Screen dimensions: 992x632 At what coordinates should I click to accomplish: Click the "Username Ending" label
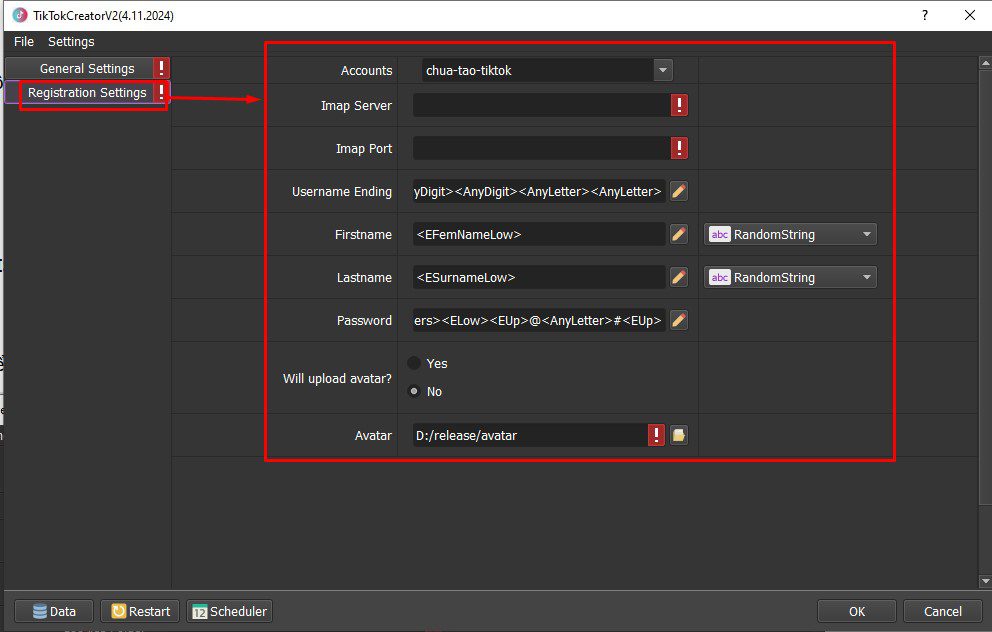coord(342,191)
